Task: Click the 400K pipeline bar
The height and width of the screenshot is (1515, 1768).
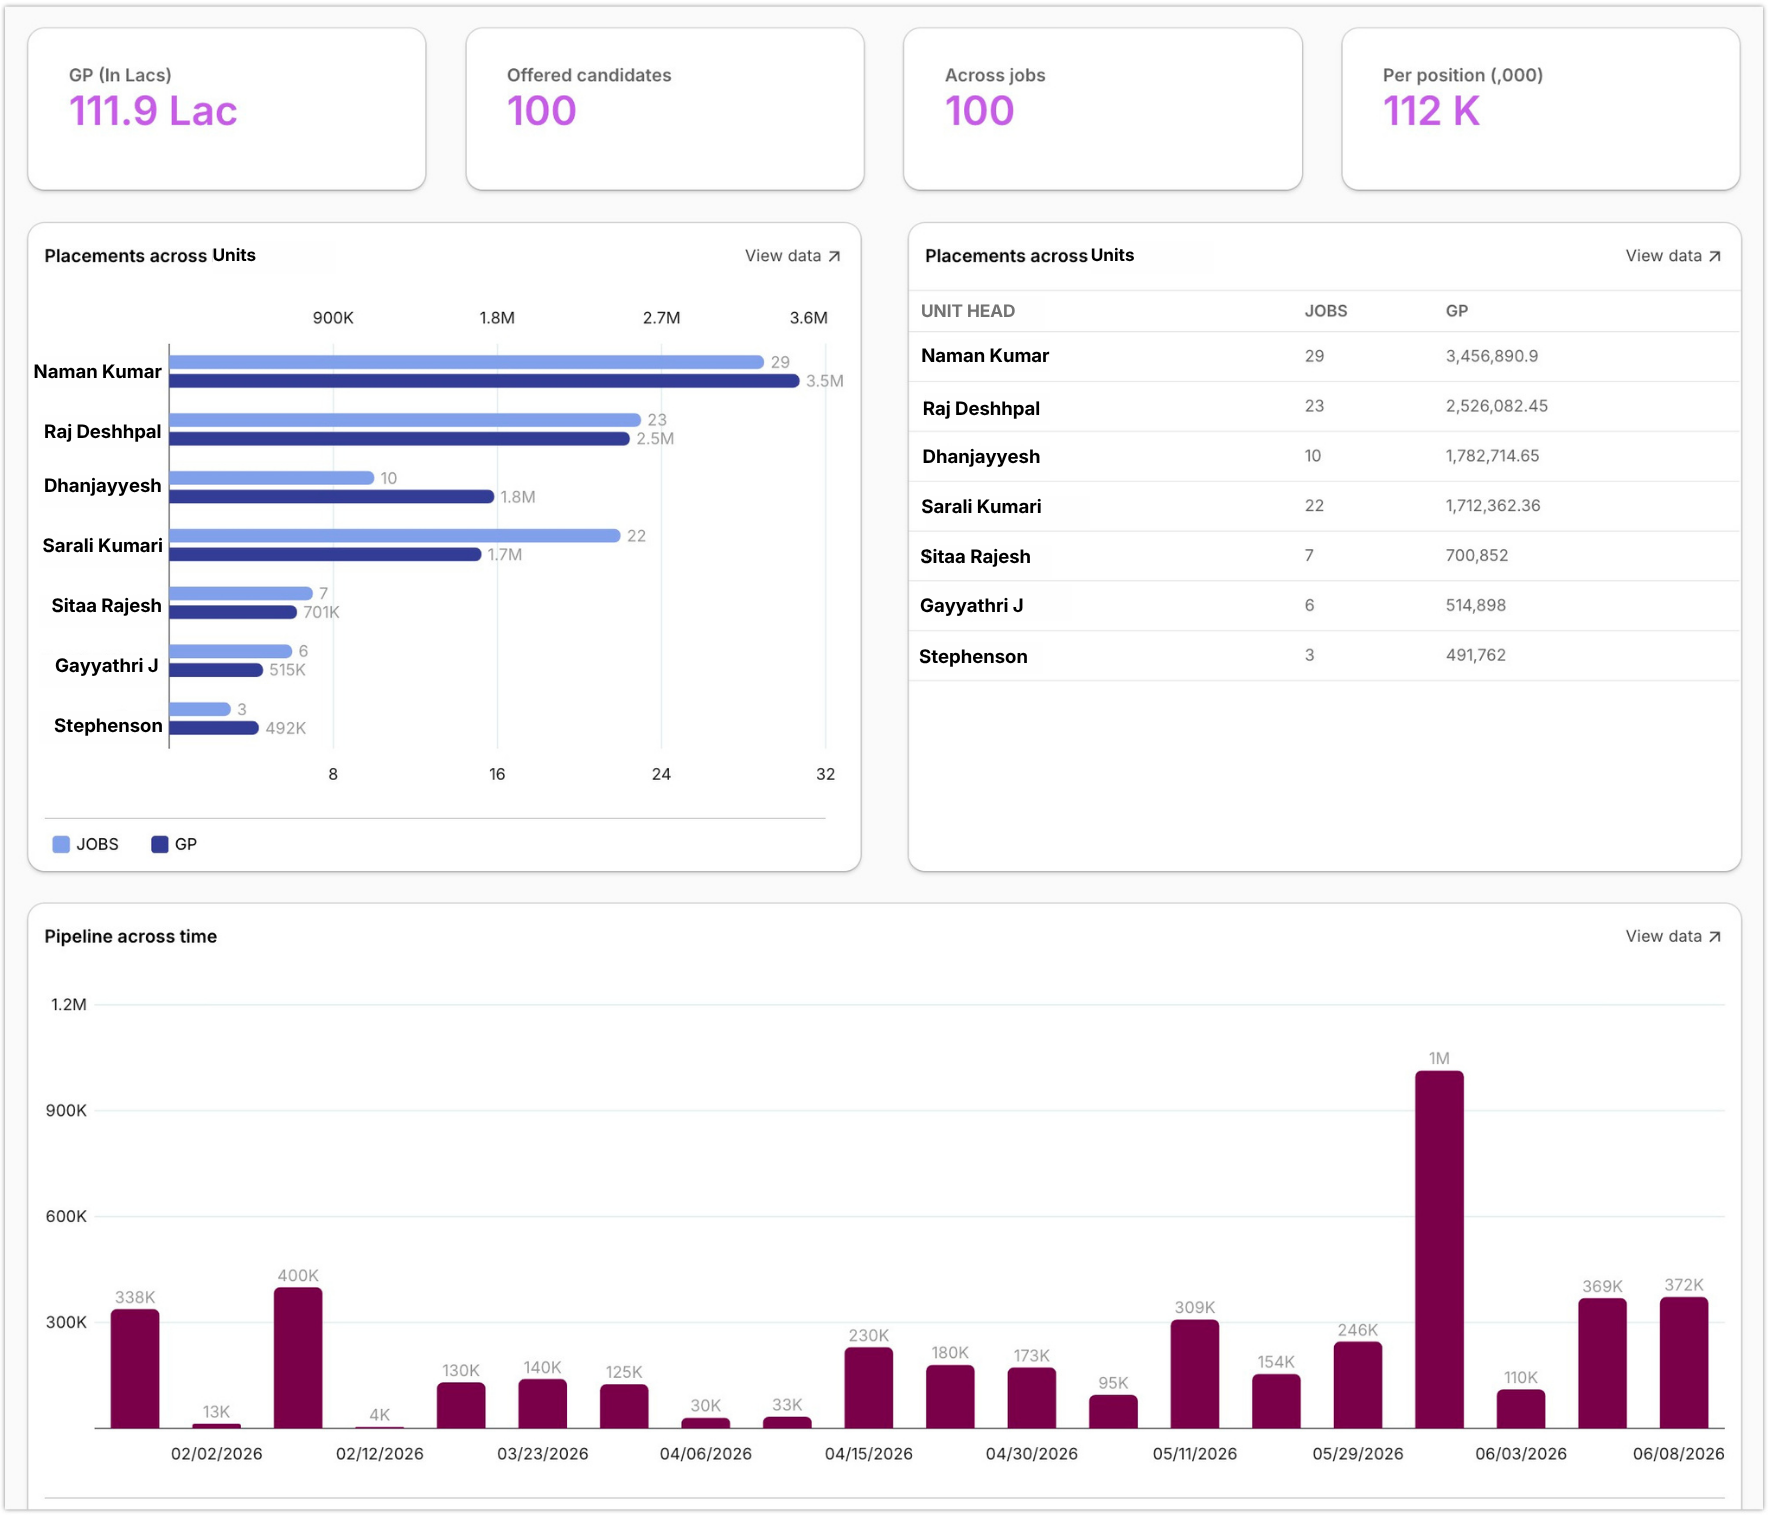Action: 298,1358
